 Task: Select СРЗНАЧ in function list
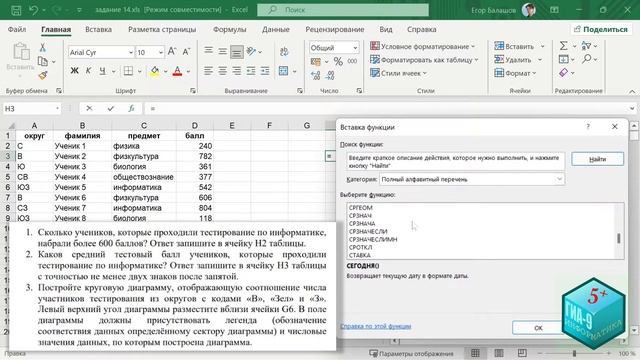(360, 216)
